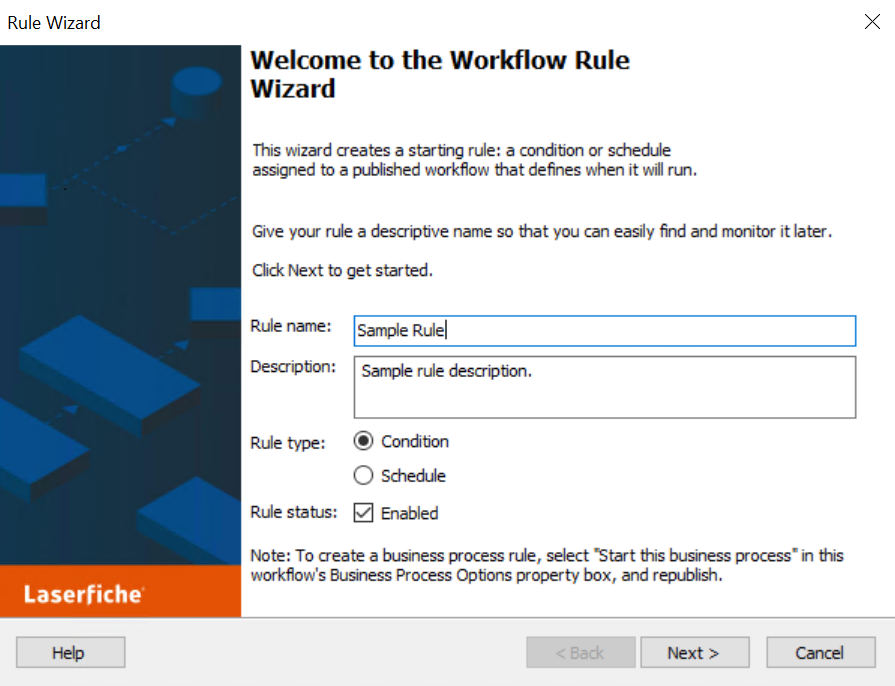
Task: Click into the Rule name field
Action: point(604,331)
